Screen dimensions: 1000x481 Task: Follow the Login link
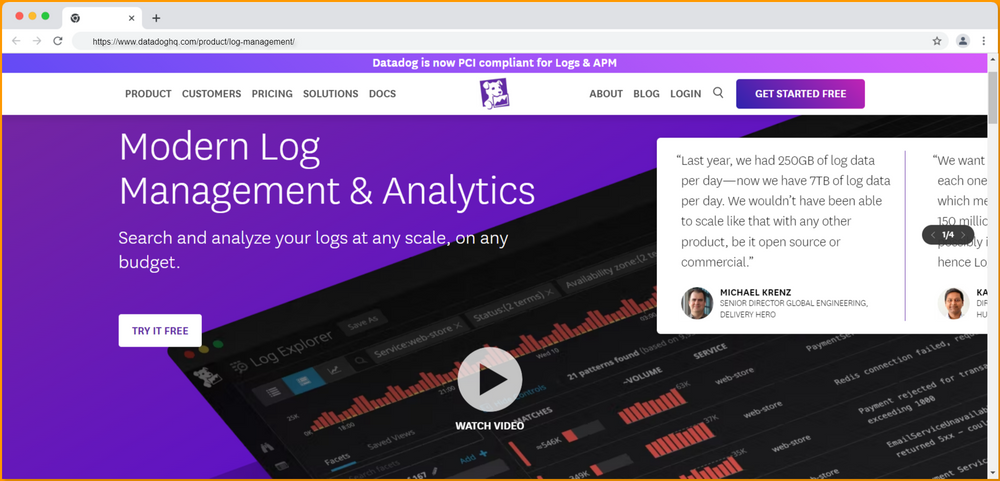685,94
